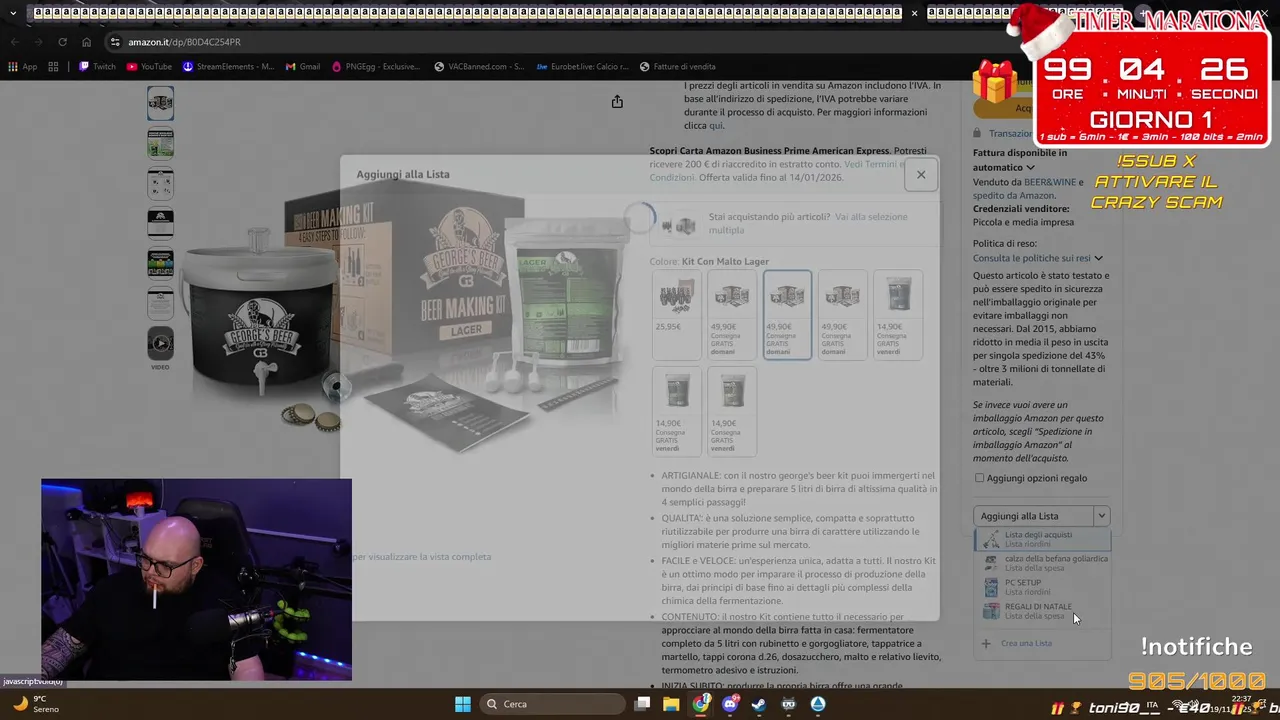
Task: Open the Fatture di vendita bookmark
Action: (677, 67)
